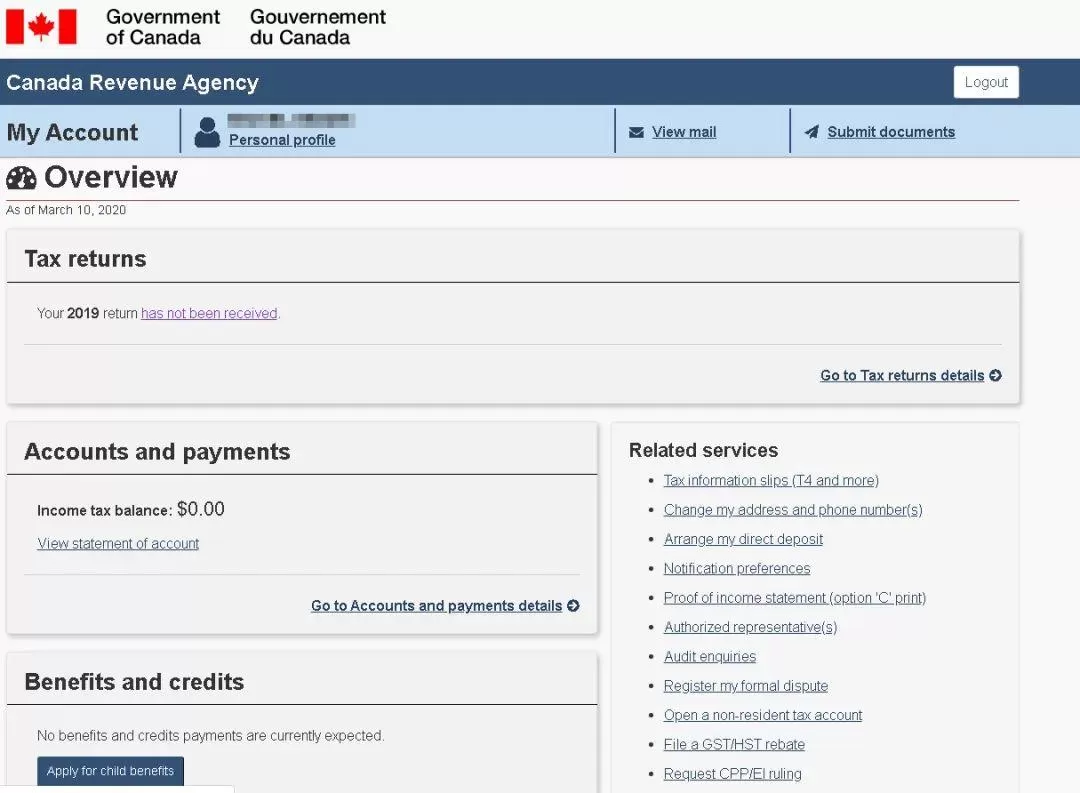Open Tax information slips (T4 and more)
This screenshot has width=1080, height=793.
pos(771,480)
